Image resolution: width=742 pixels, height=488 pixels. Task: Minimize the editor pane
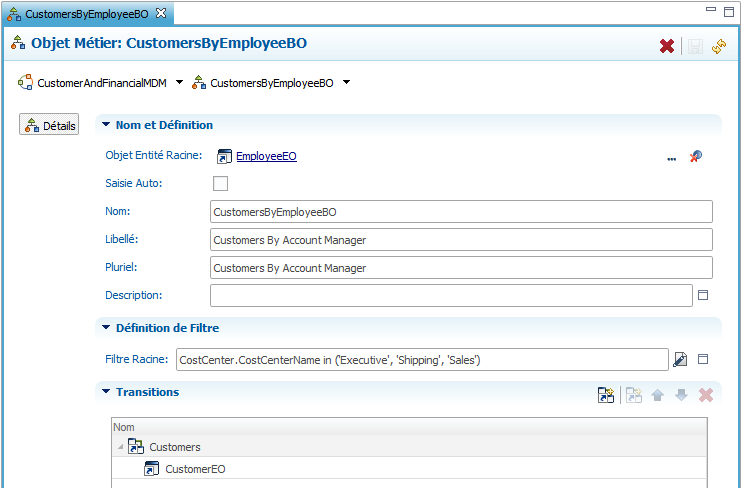tap(711, 9)
